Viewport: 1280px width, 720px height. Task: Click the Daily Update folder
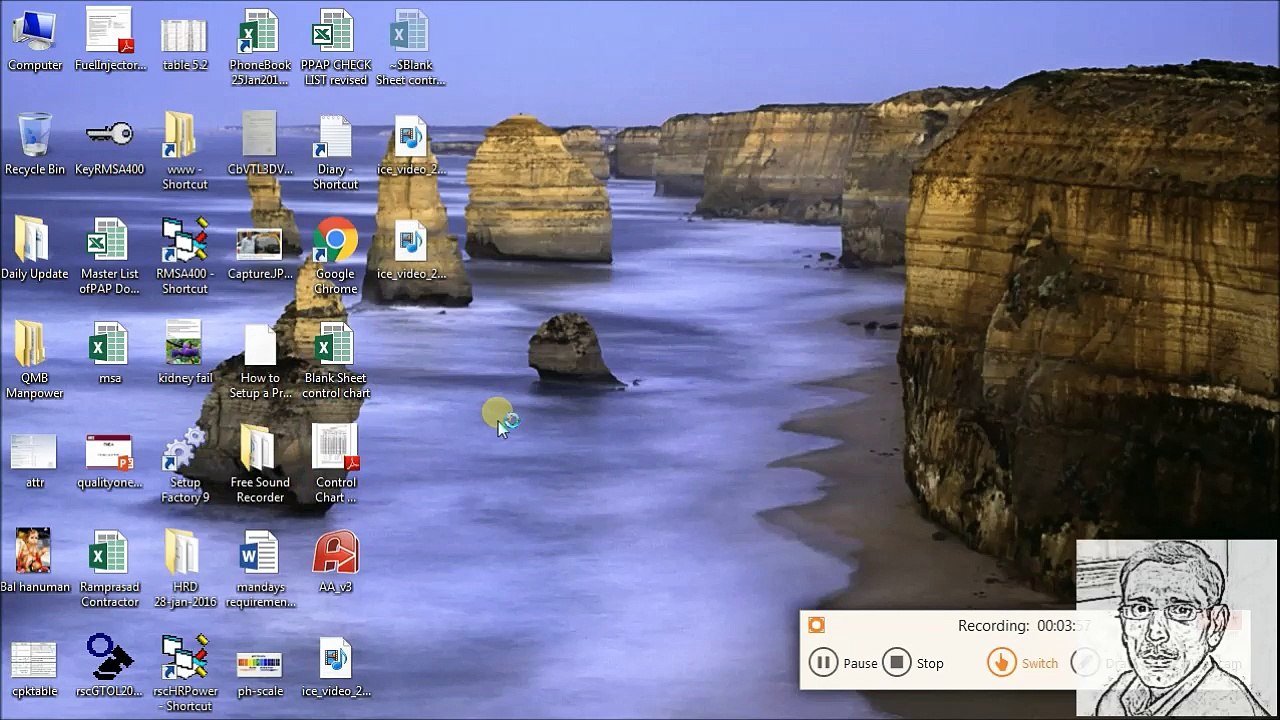35,248
